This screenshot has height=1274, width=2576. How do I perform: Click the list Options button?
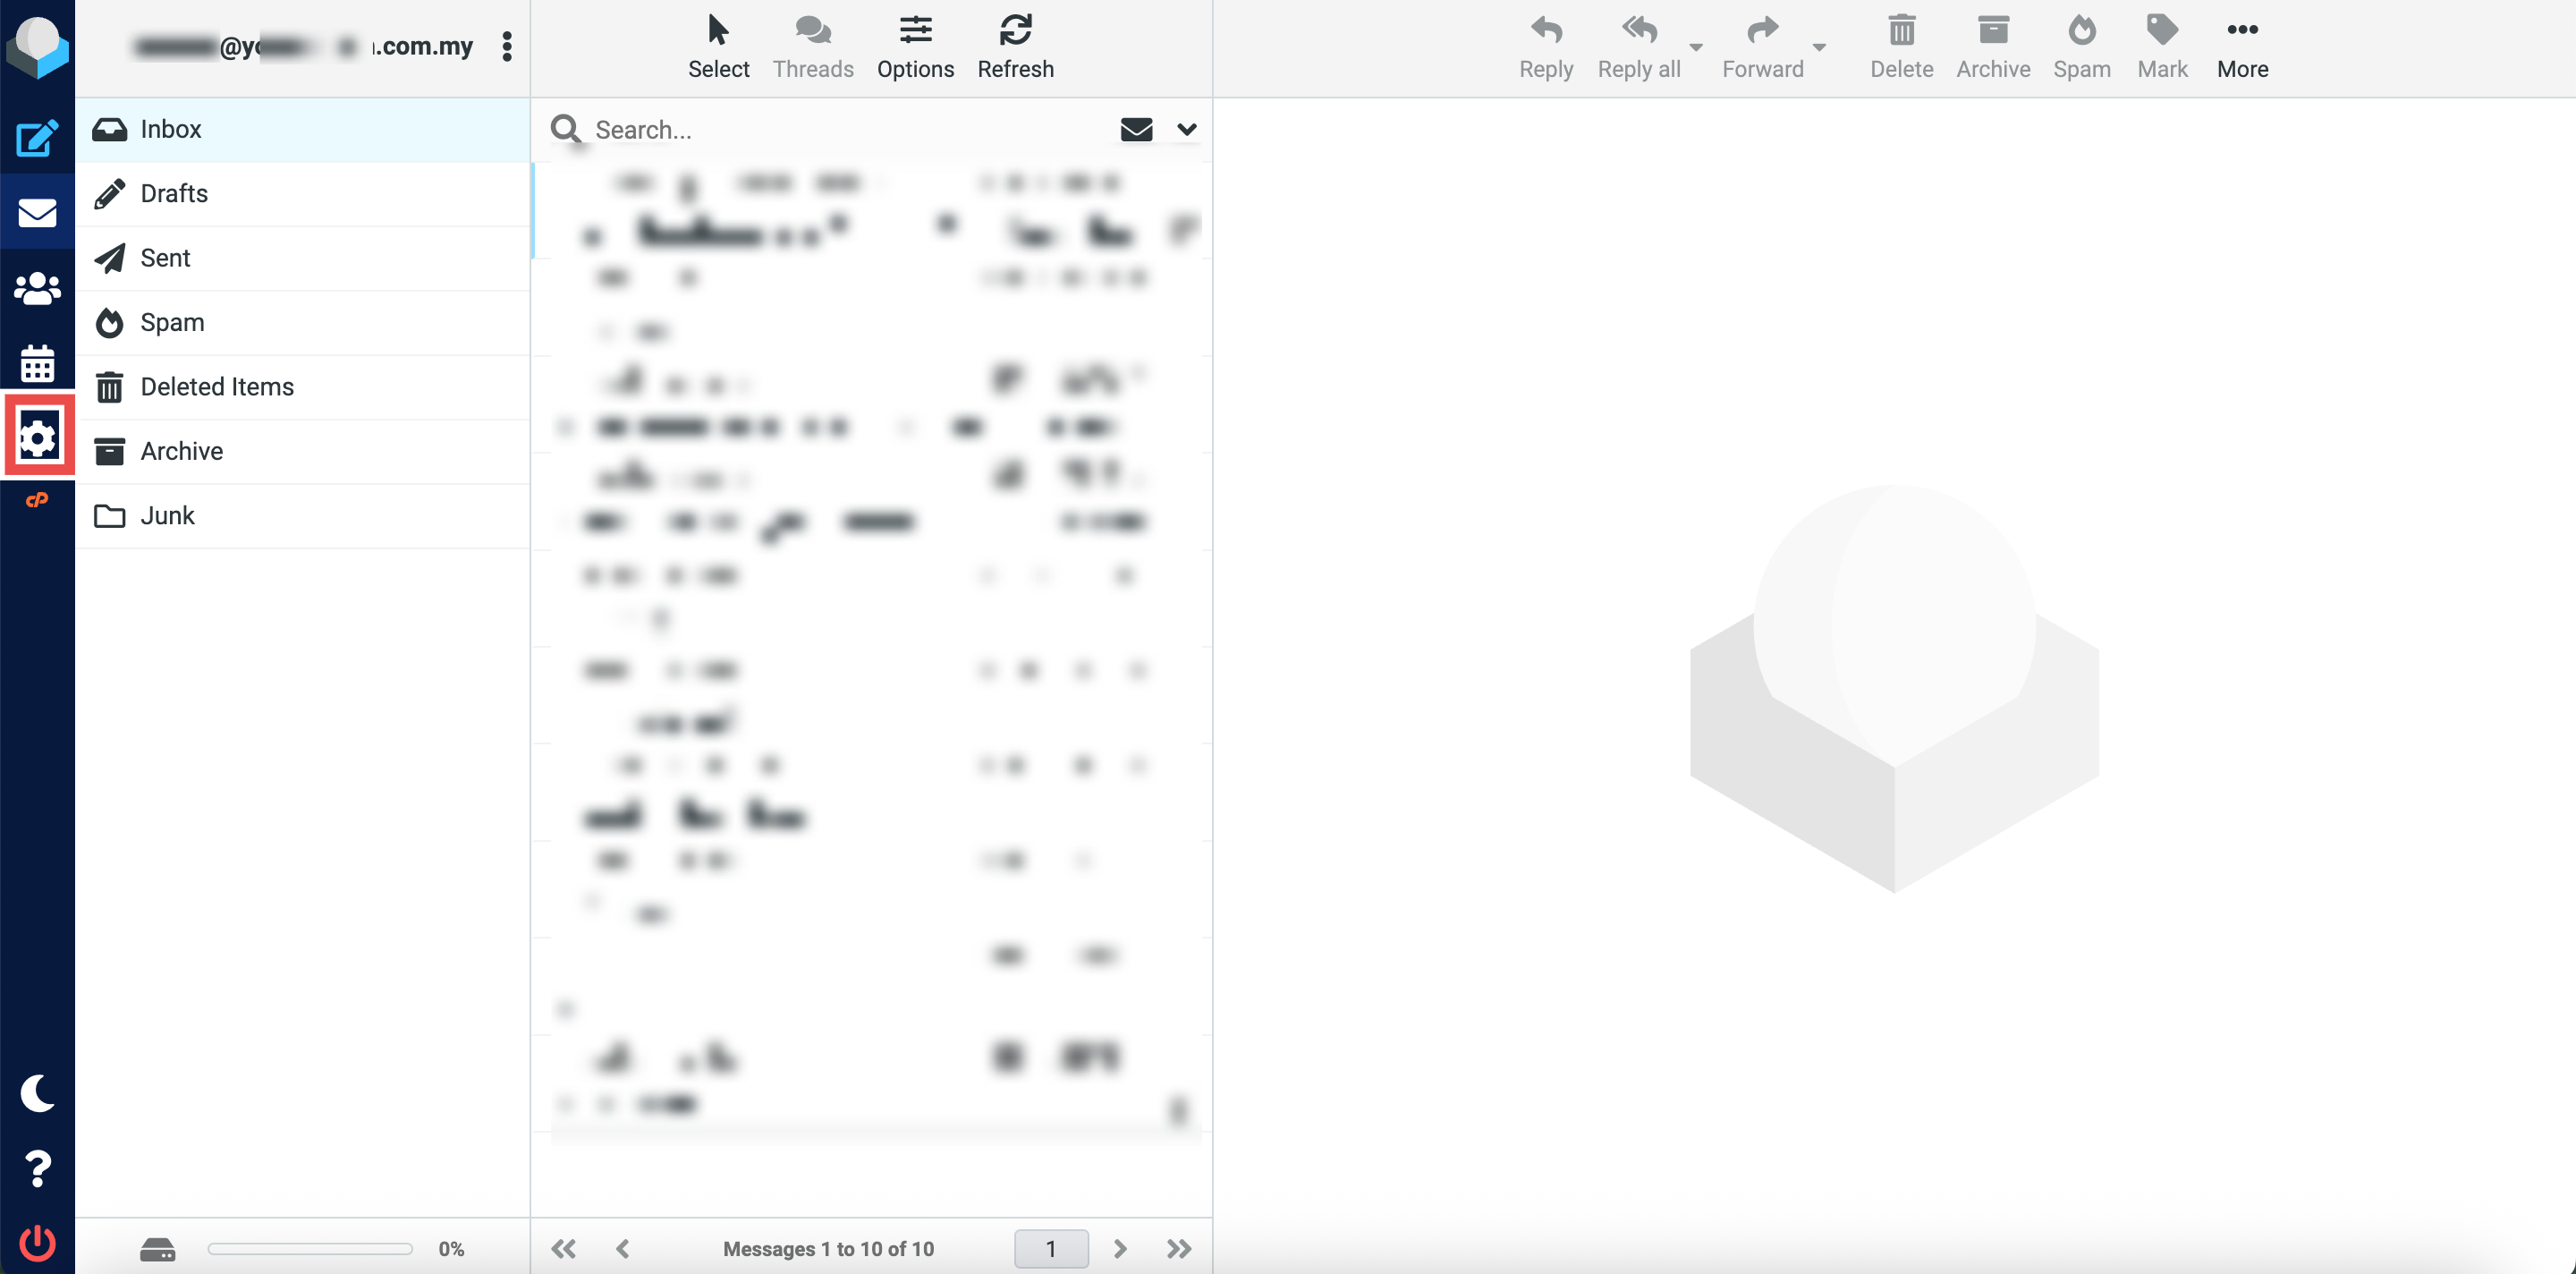coord(915,46)
